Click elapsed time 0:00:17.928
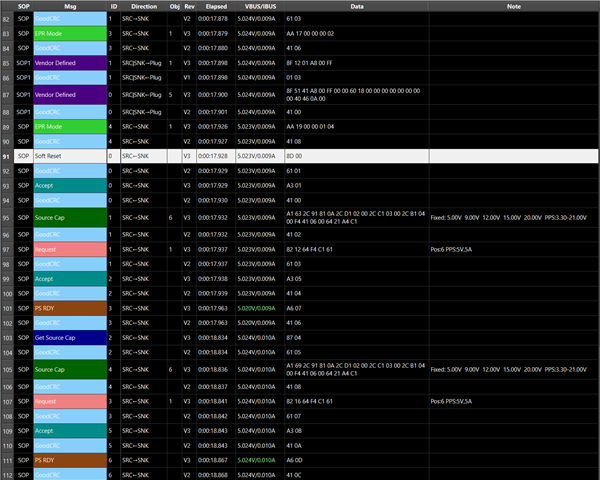 213,156
